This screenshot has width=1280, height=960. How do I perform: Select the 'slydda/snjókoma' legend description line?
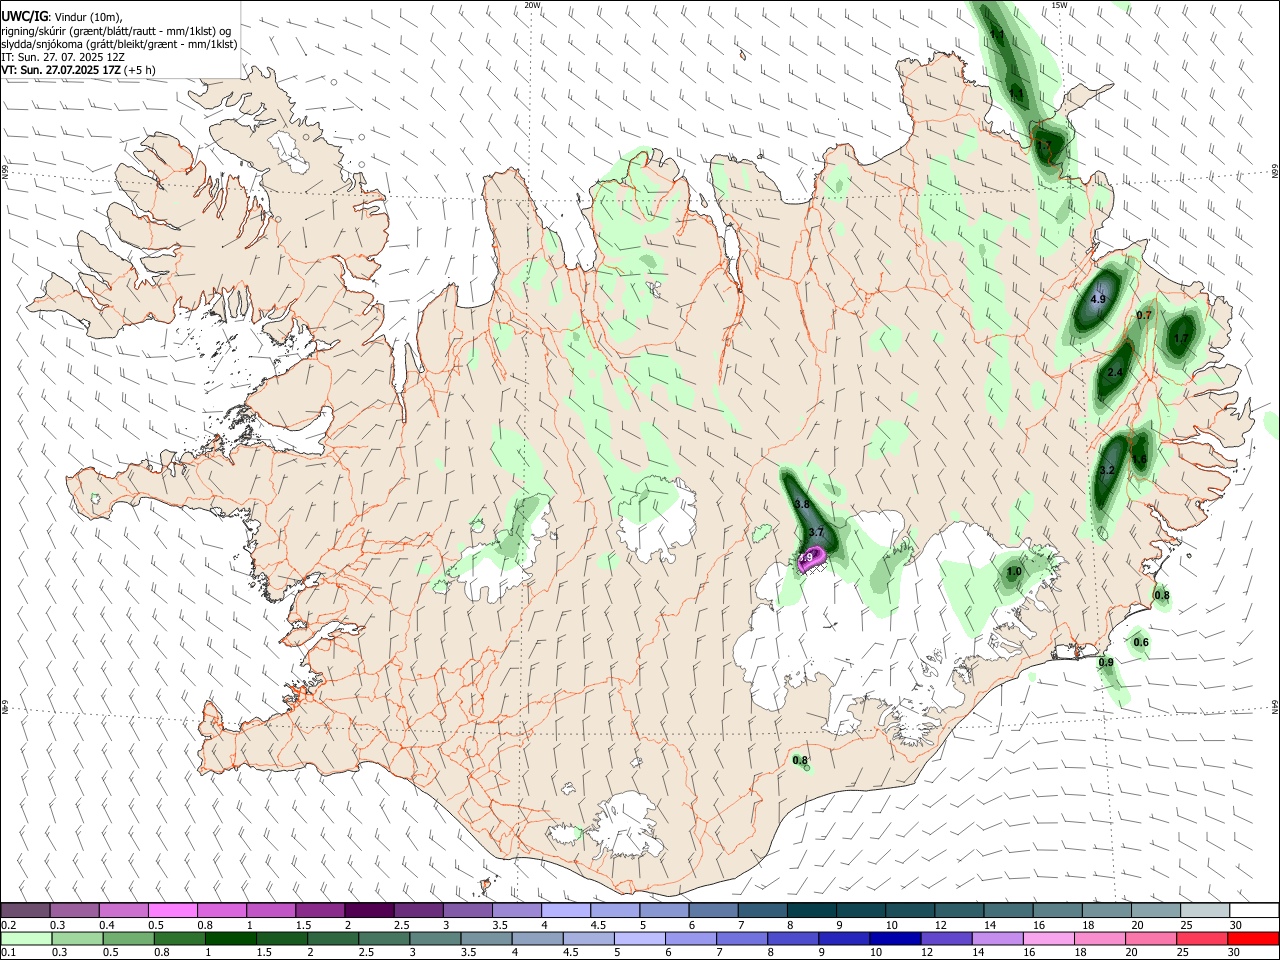pos(119,44)
